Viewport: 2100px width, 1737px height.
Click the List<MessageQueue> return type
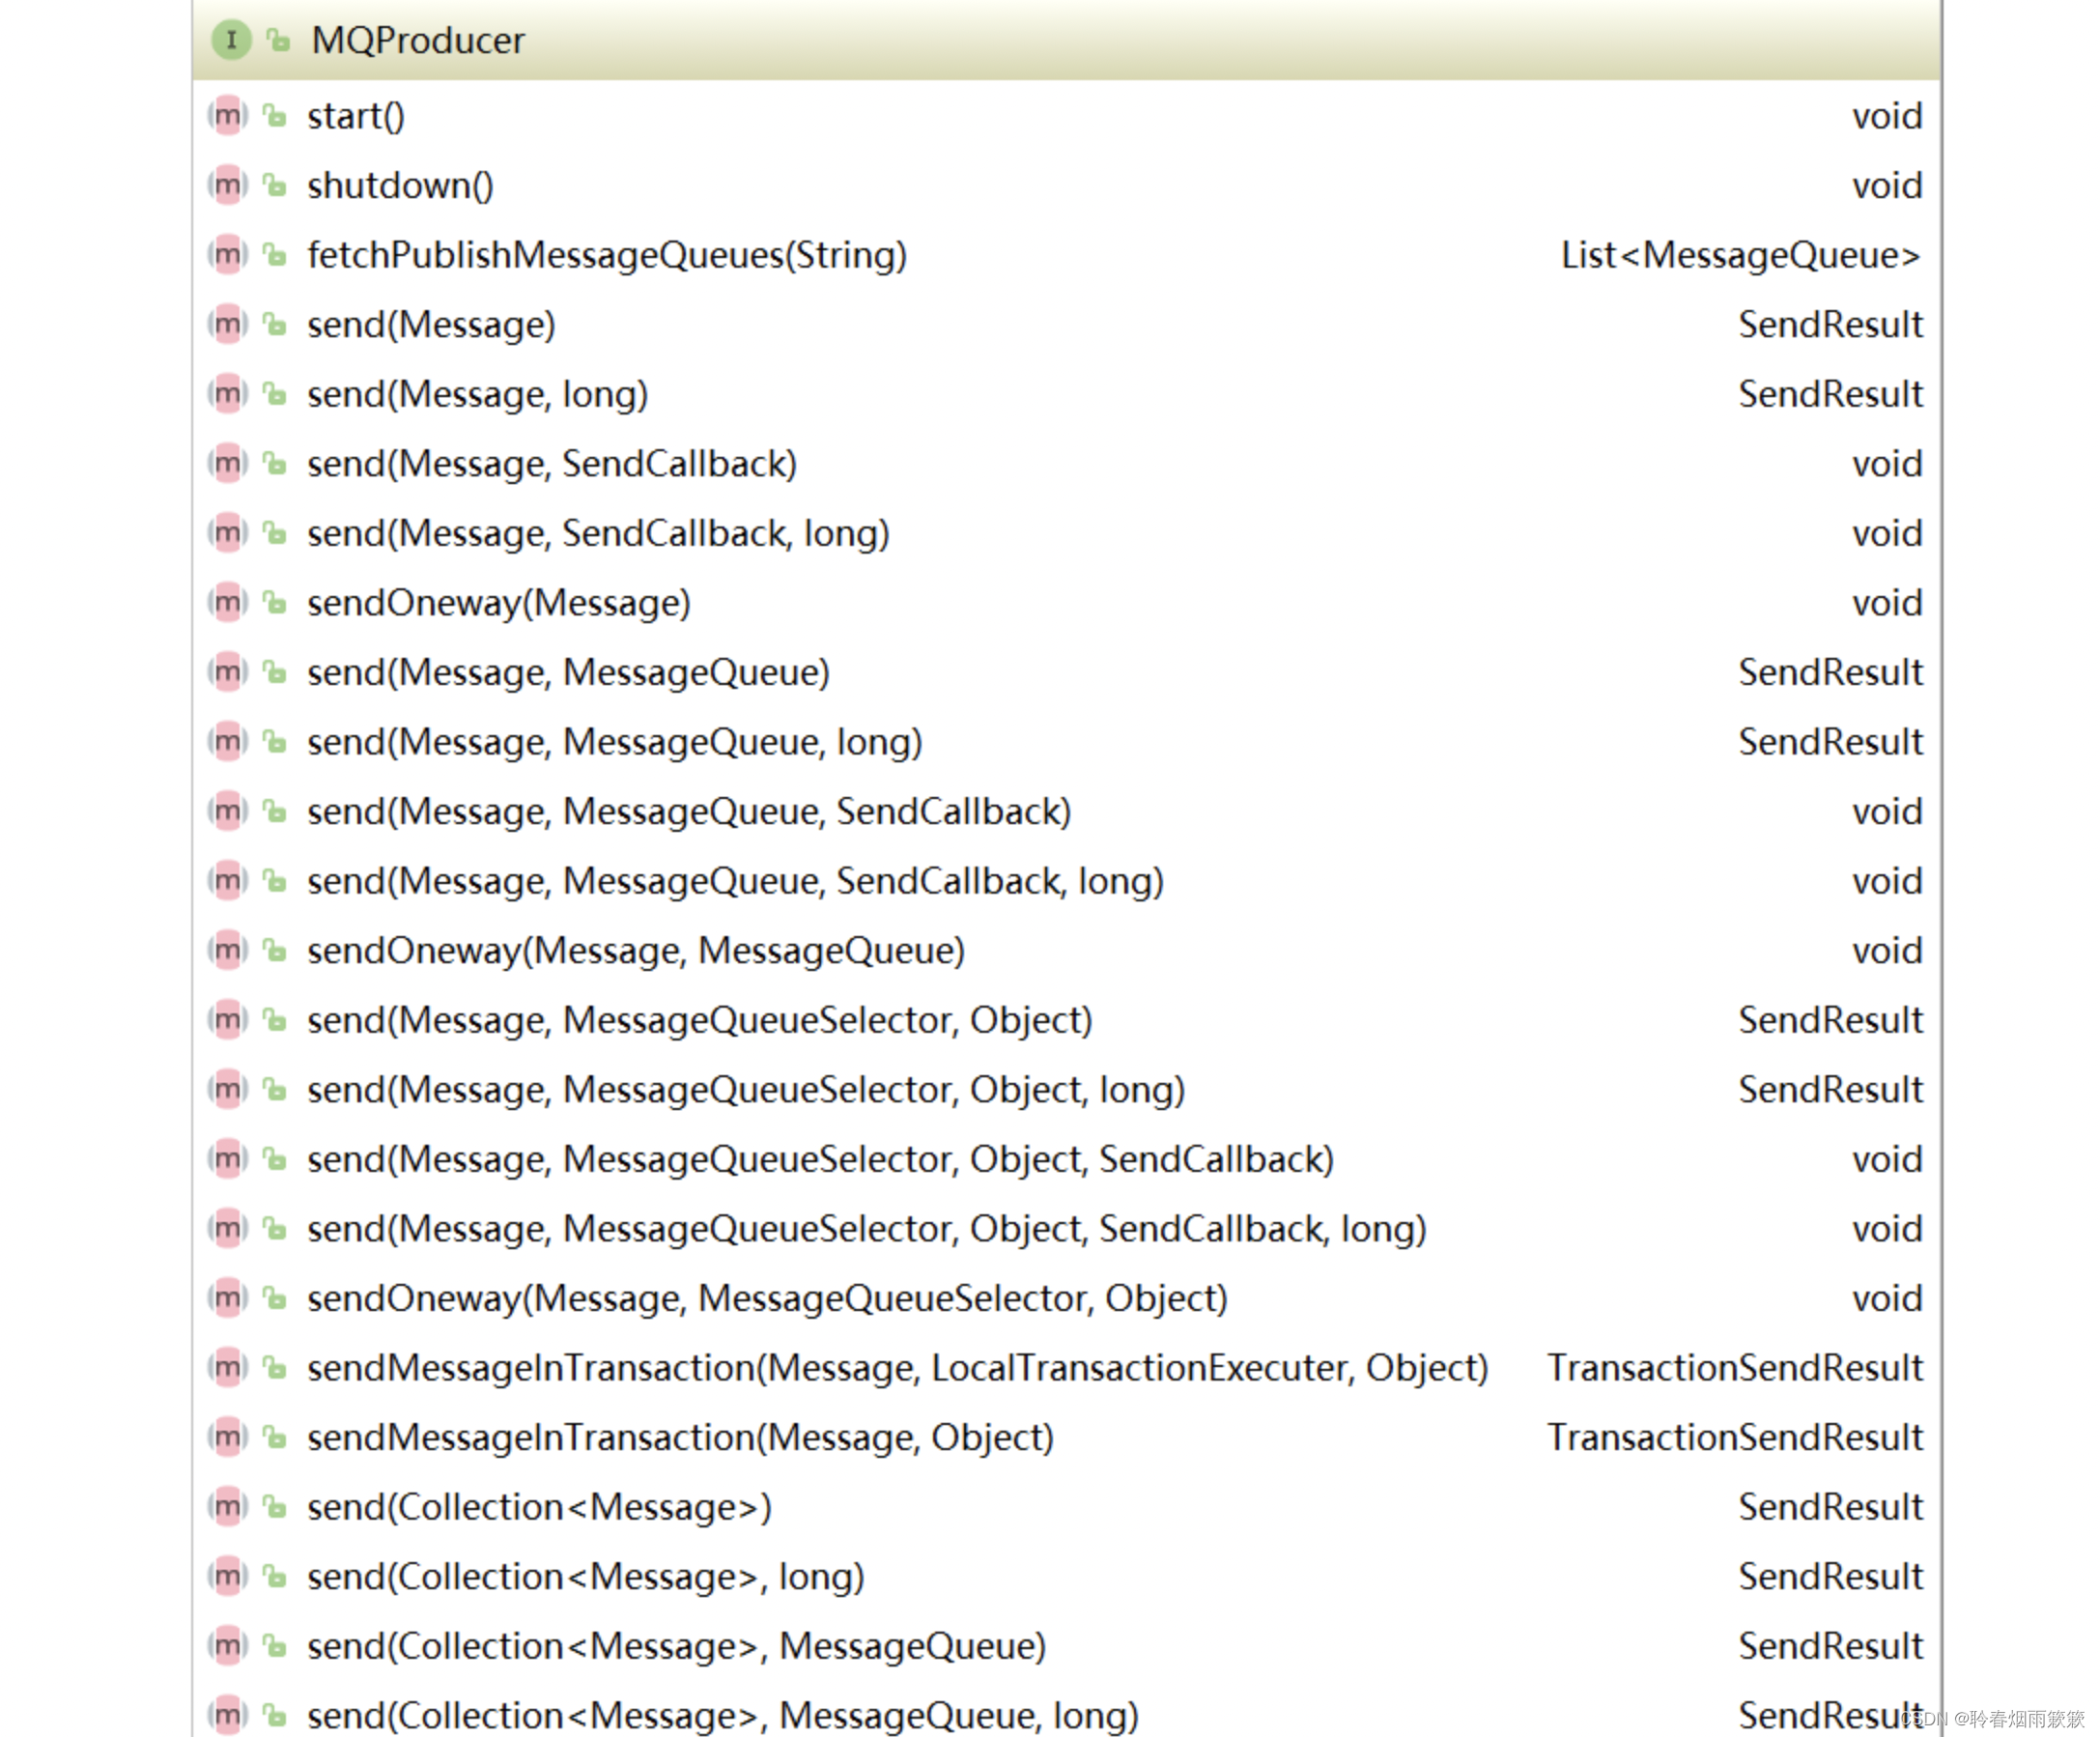pos(1741,255)
